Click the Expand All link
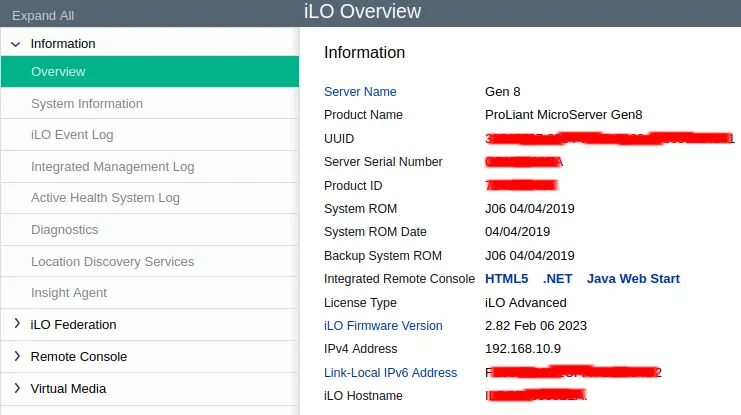Image resolution: width=741 pixels, height=415 pixels. tap(43, 16)
